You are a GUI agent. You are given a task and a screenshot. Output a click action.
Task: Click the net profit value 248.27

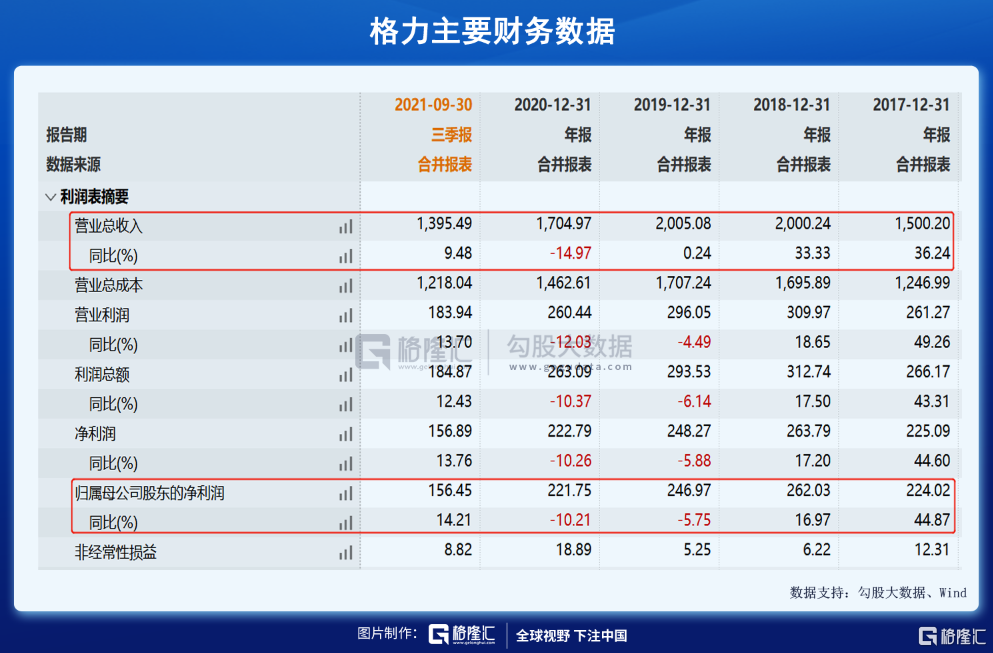(x=689, y=431)
